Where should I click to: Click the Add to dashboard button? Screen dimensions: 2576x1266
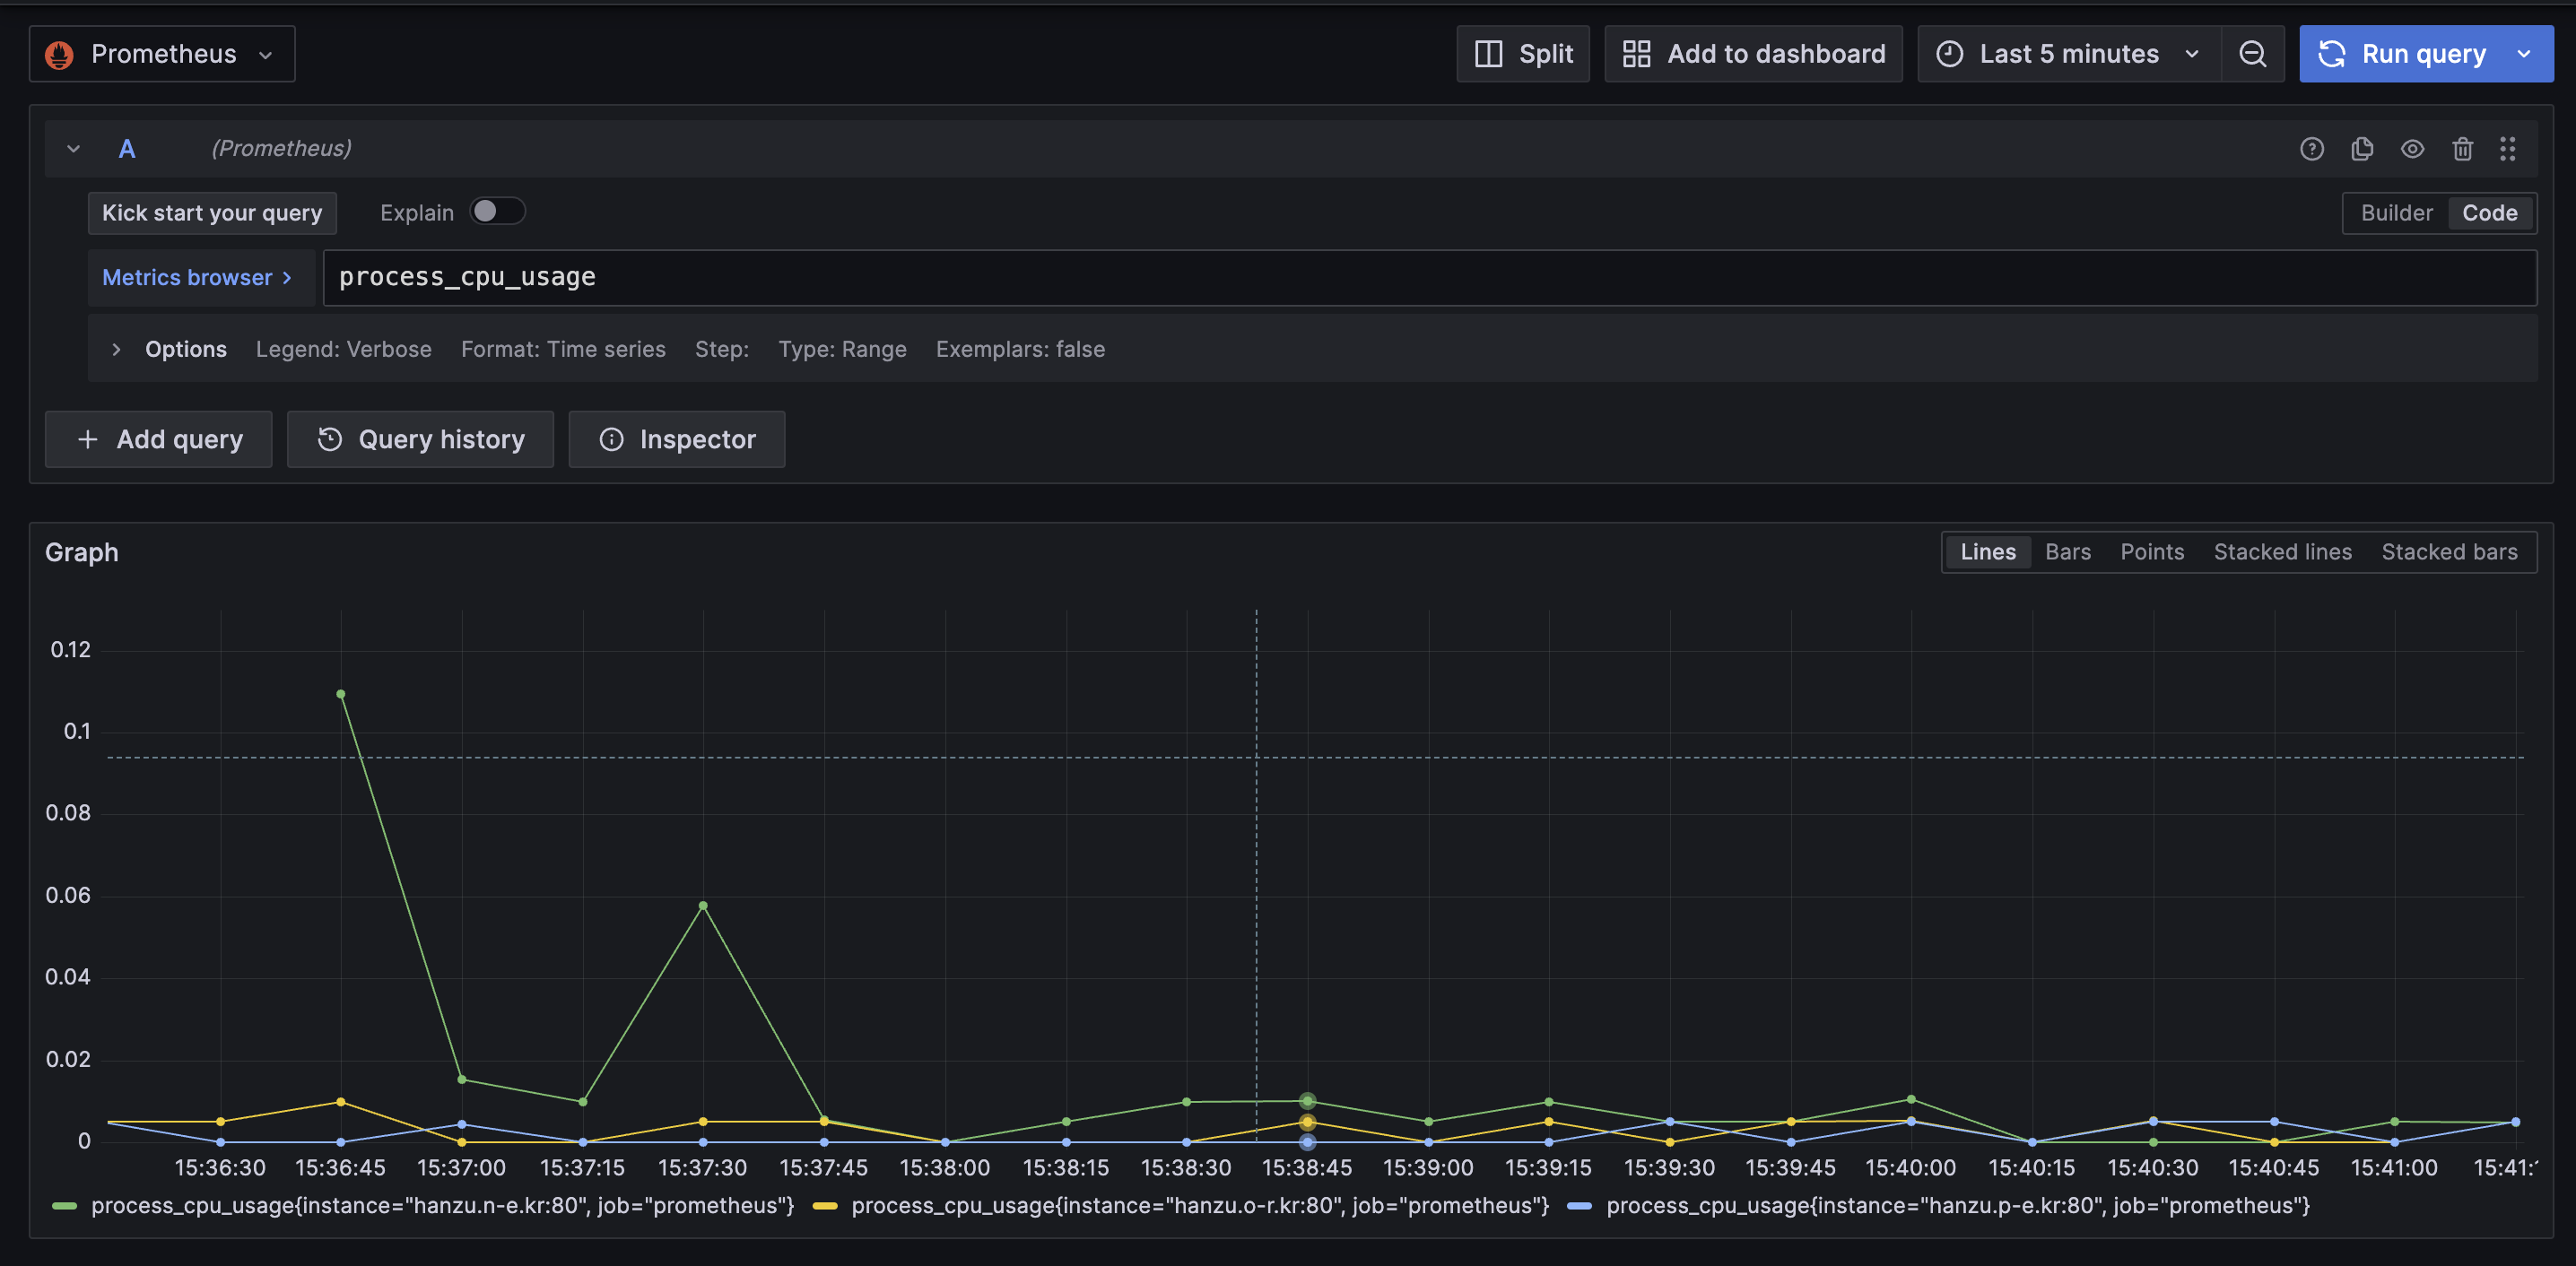(x=1753, y=54)
